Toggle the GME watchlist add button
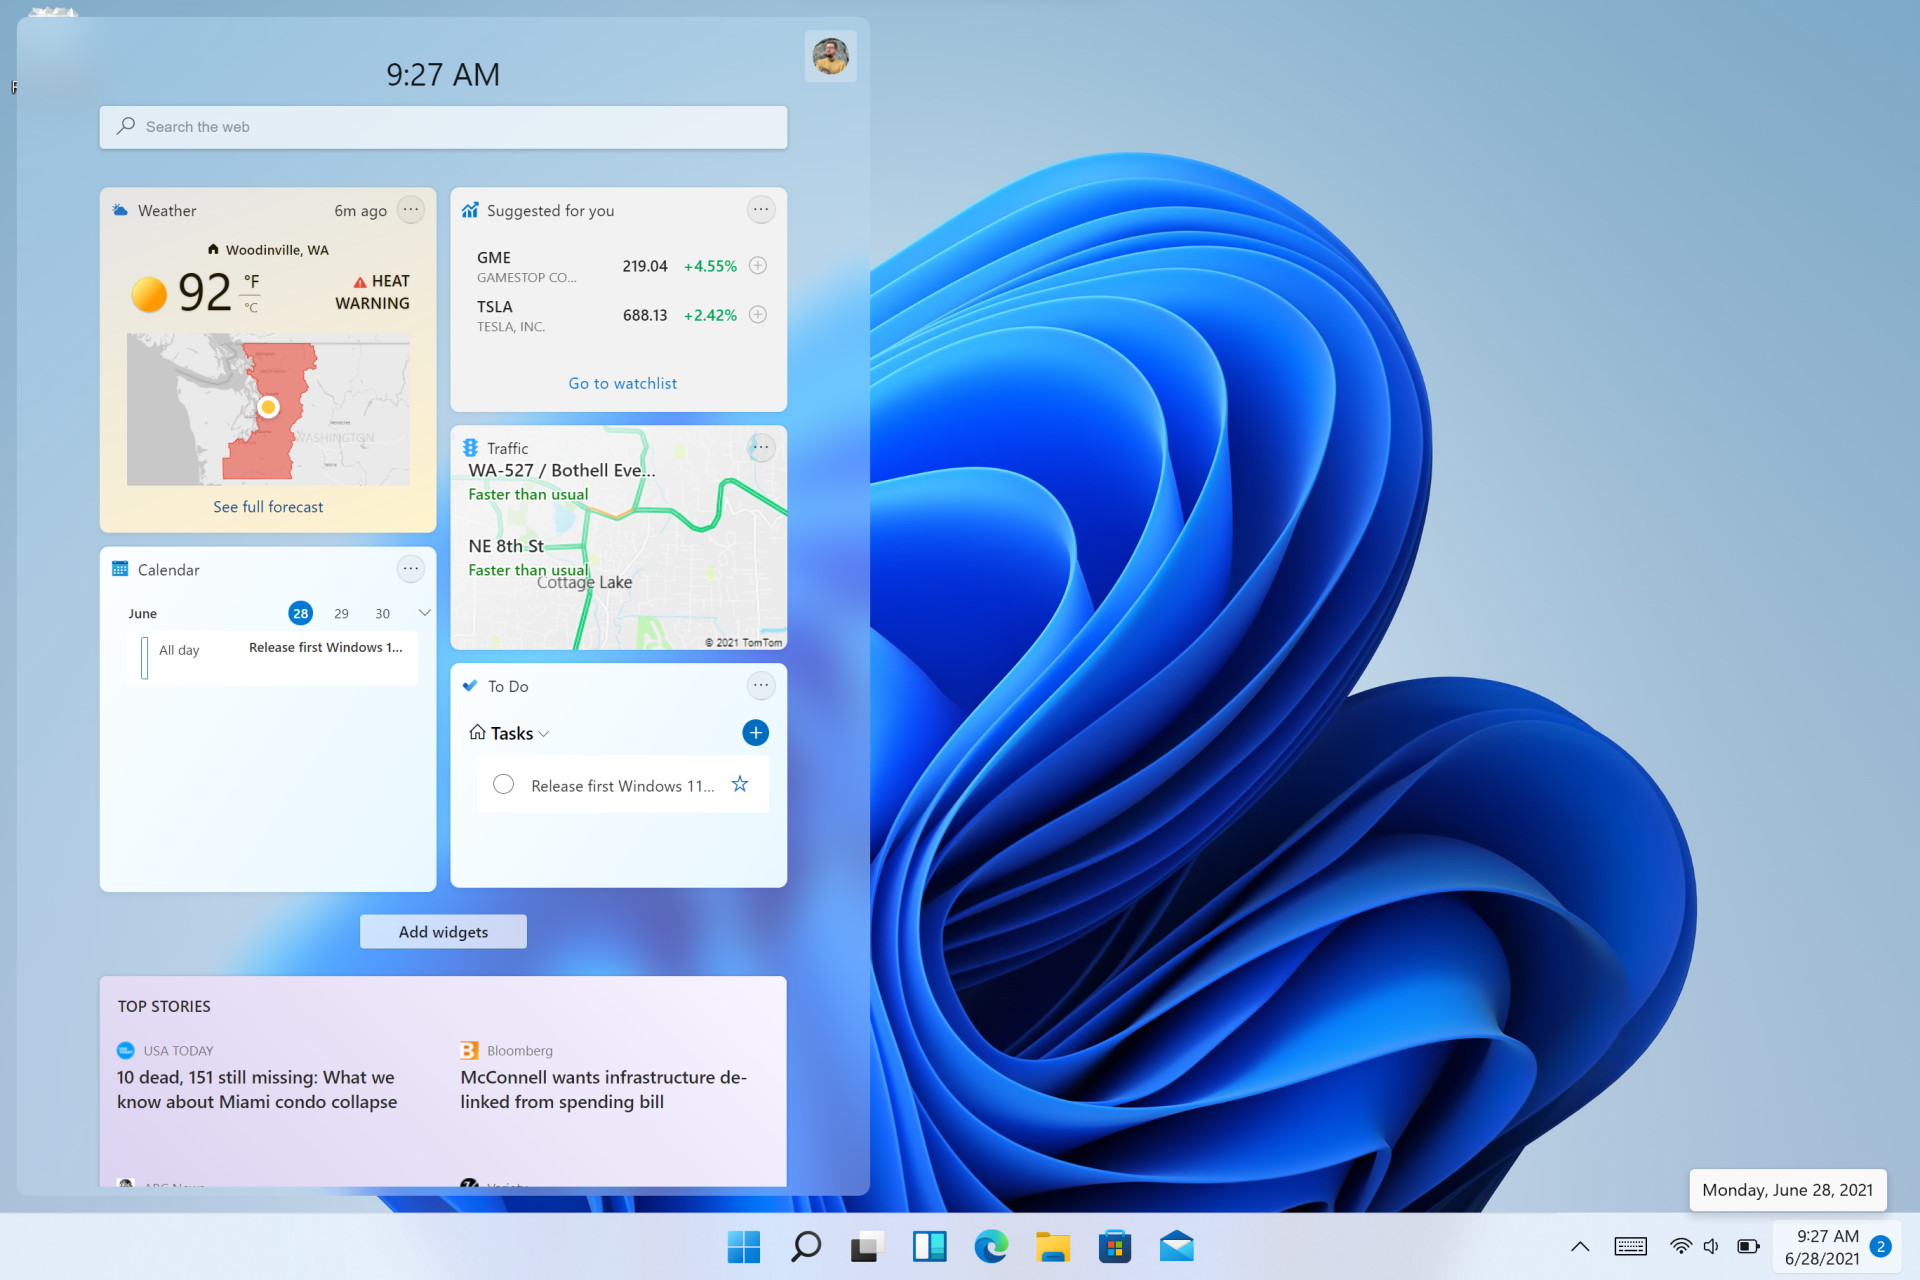Image resolution: width=1920 pixels, height=1280 pixels. tap(761, 264)
